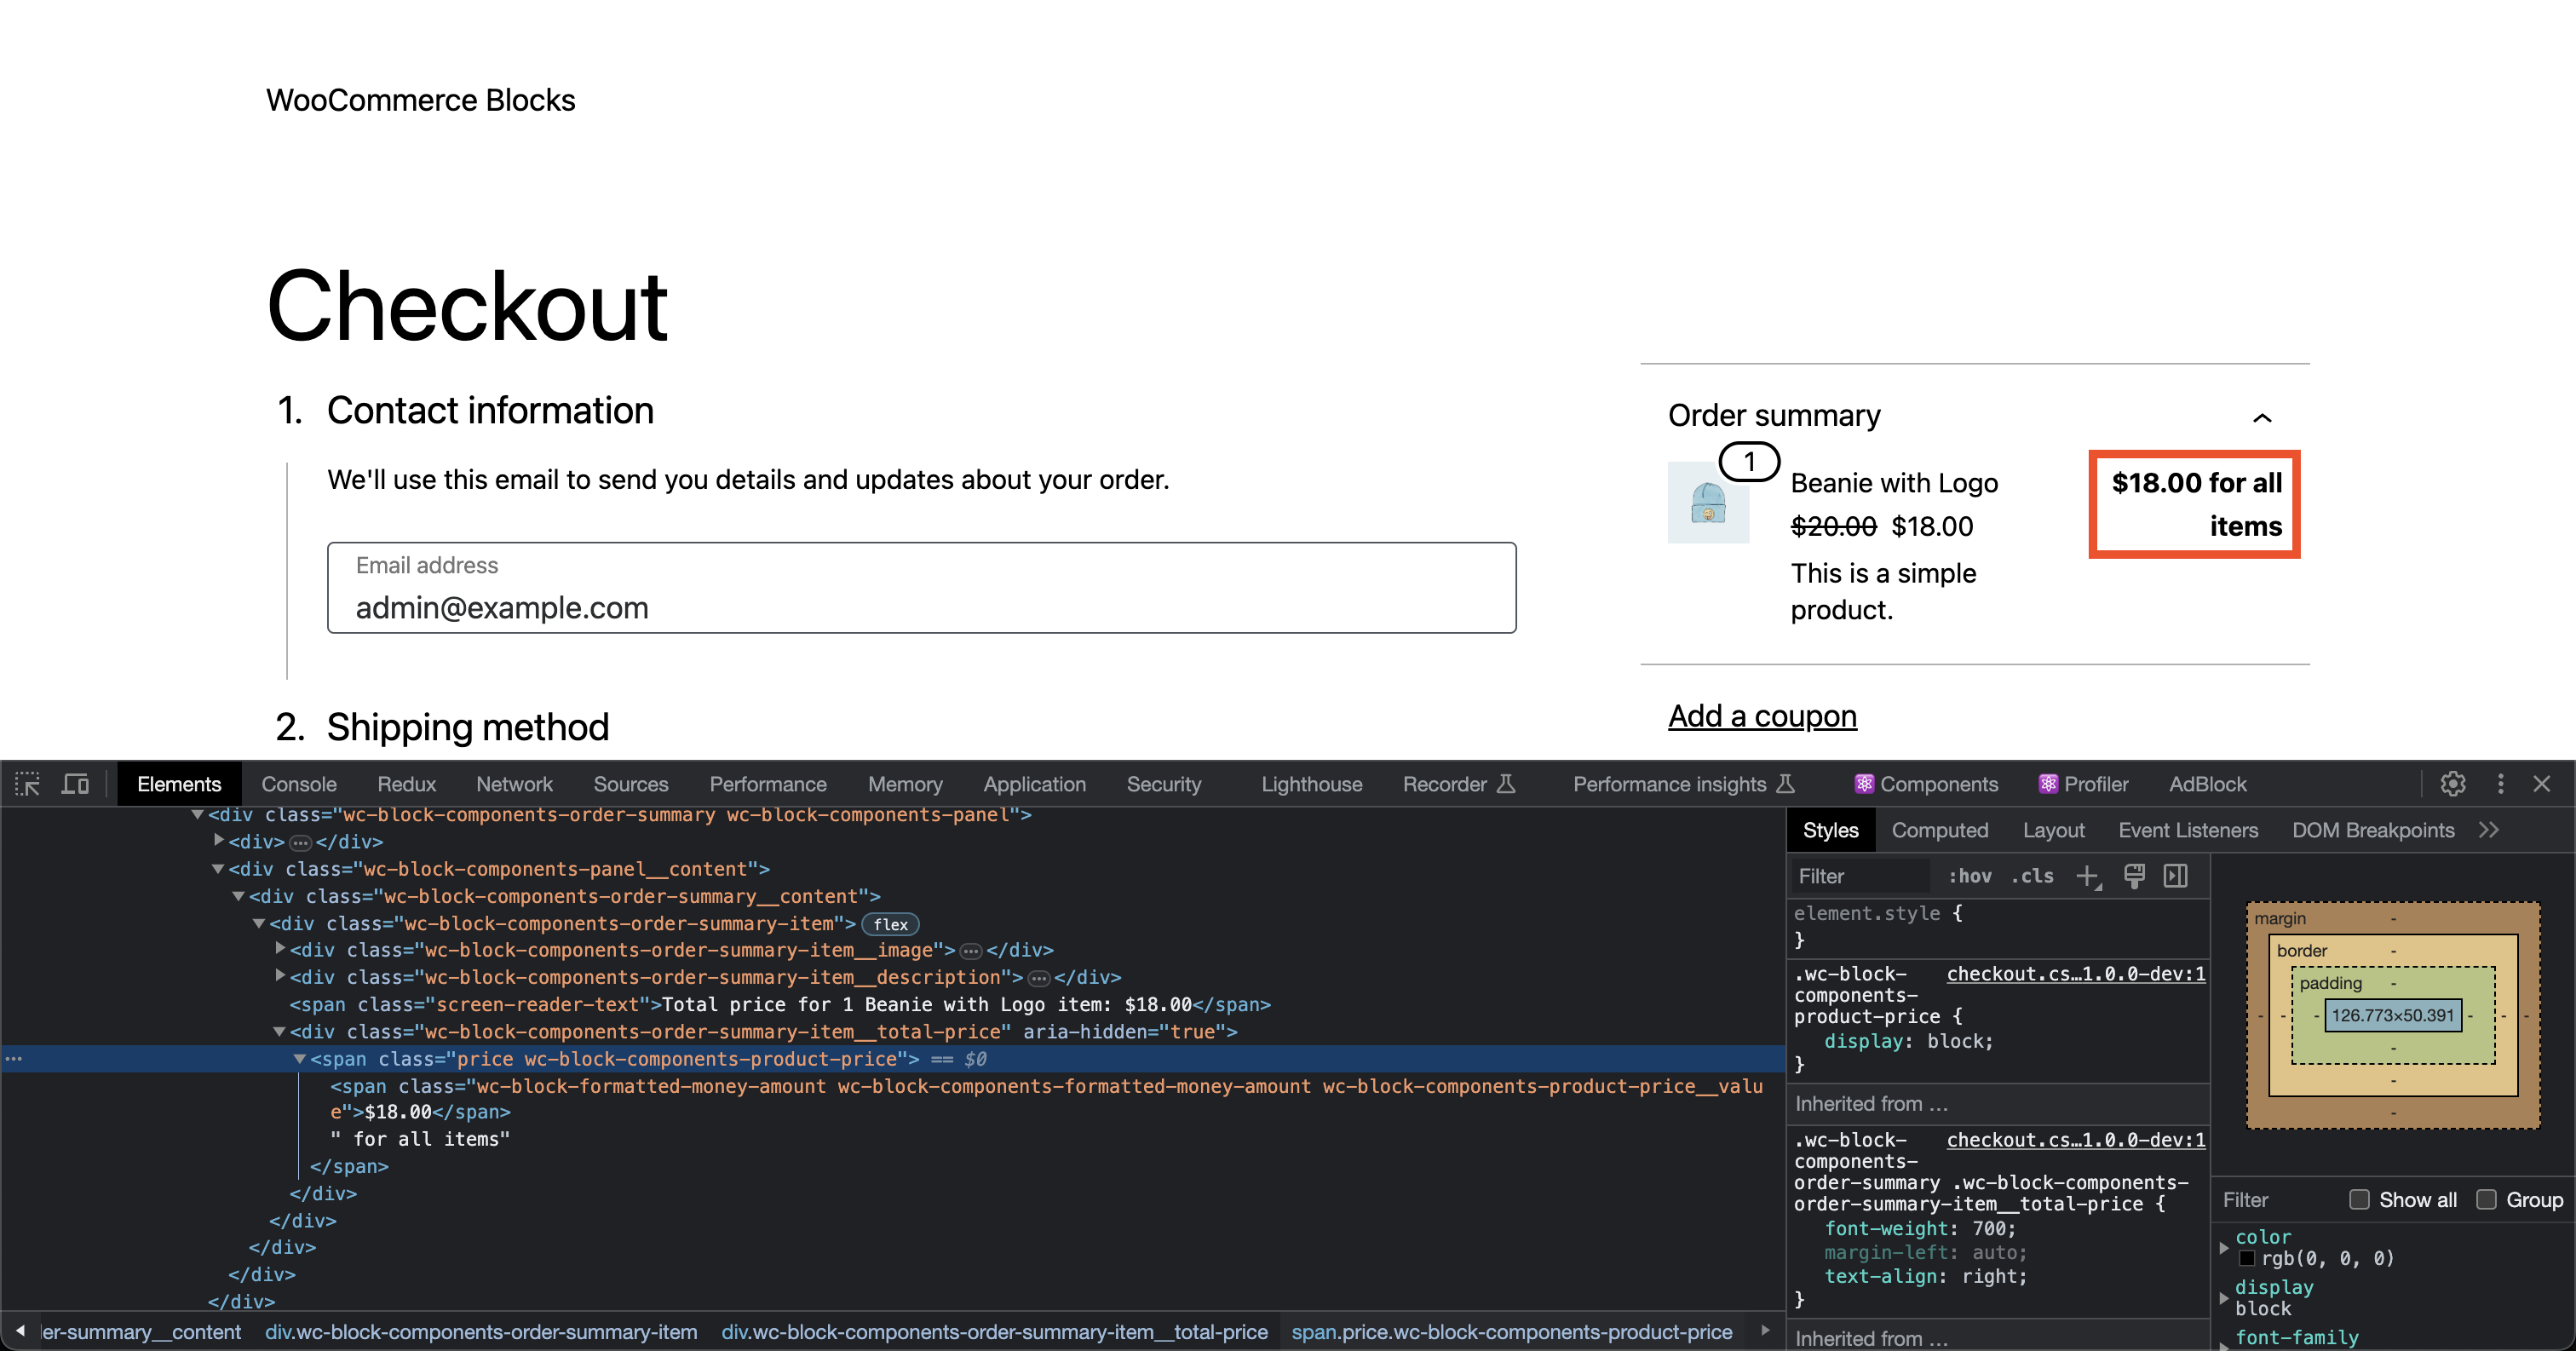Collapse the Order summary panel chevron
Screen dimensions: 2576x1351
point(2262,418)
